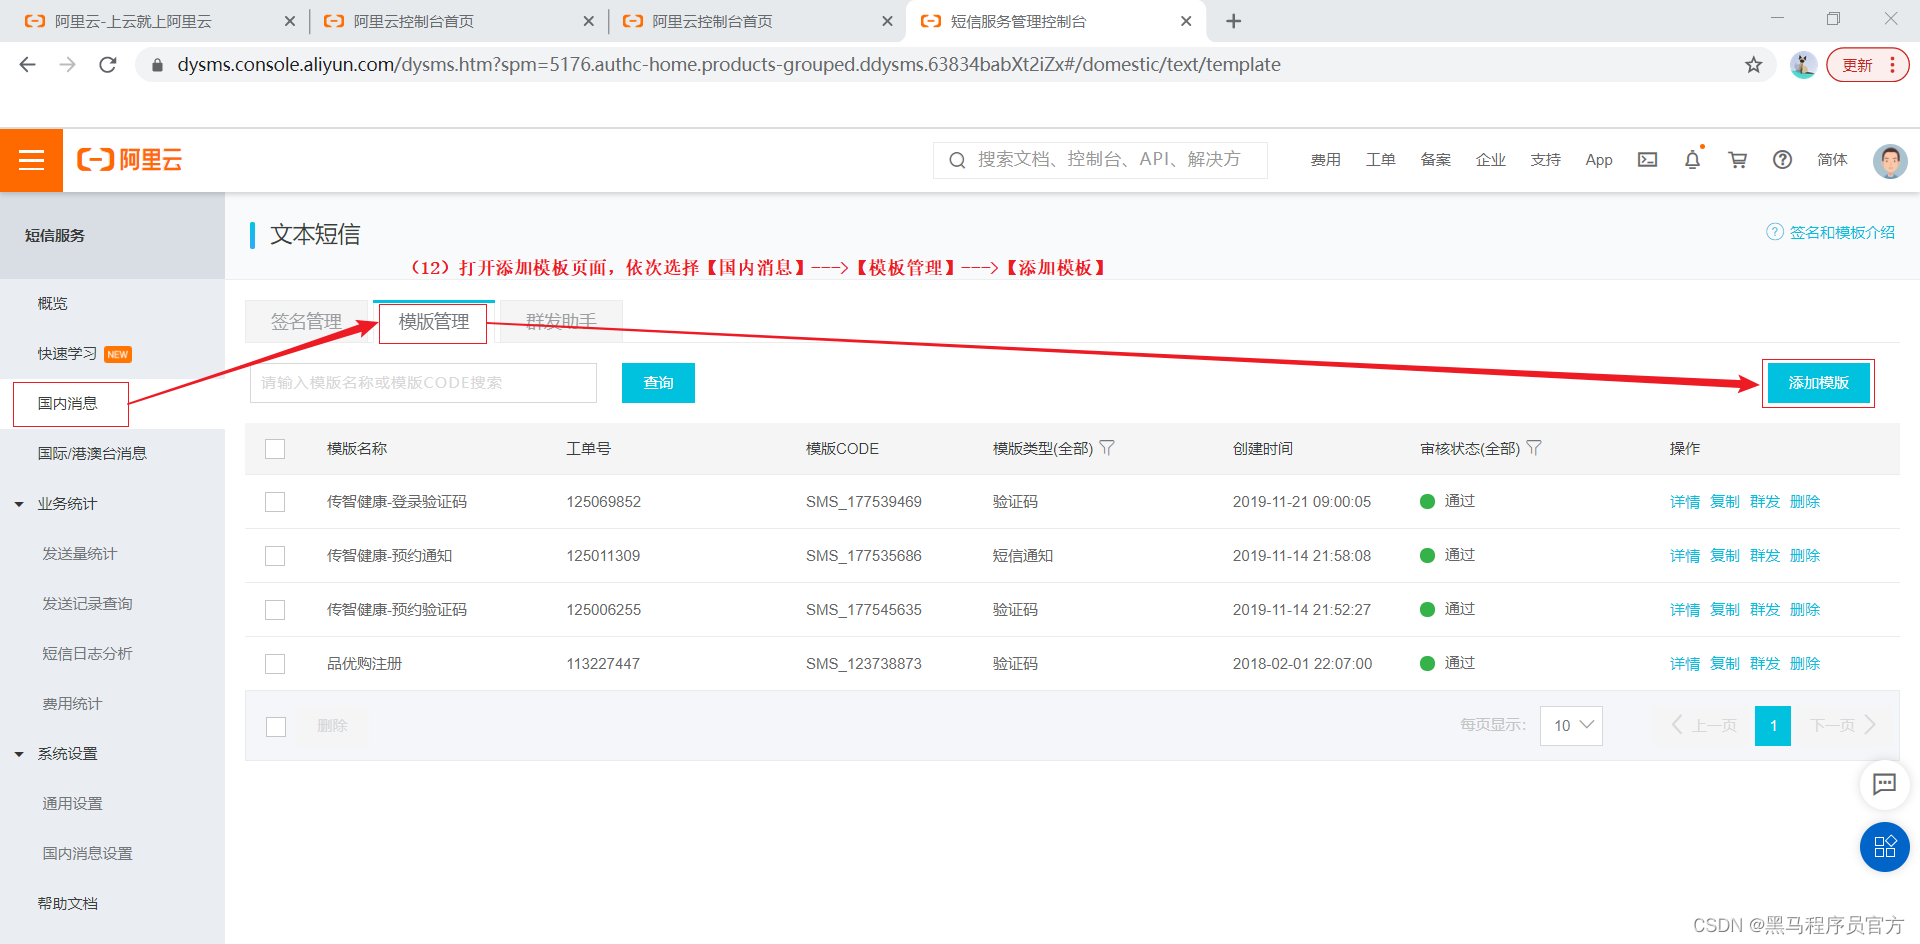Open the Chrome 更新 menu button

click(1867, 65)
